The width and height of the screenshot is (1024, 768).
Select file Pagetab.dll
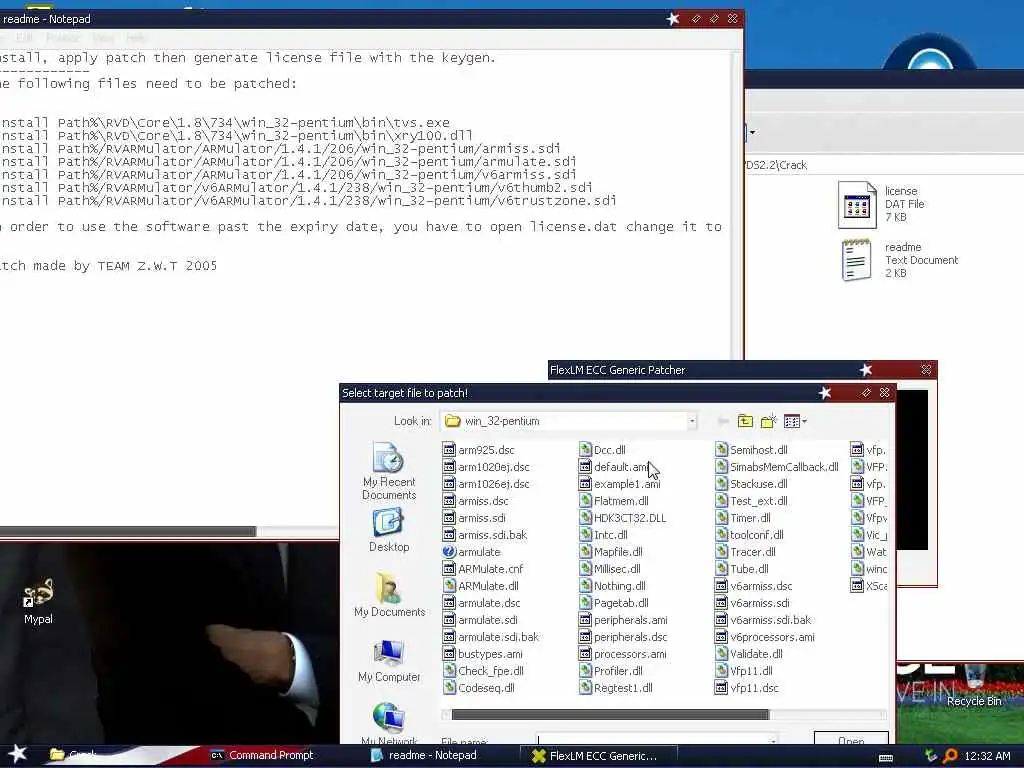pos(614,603)
